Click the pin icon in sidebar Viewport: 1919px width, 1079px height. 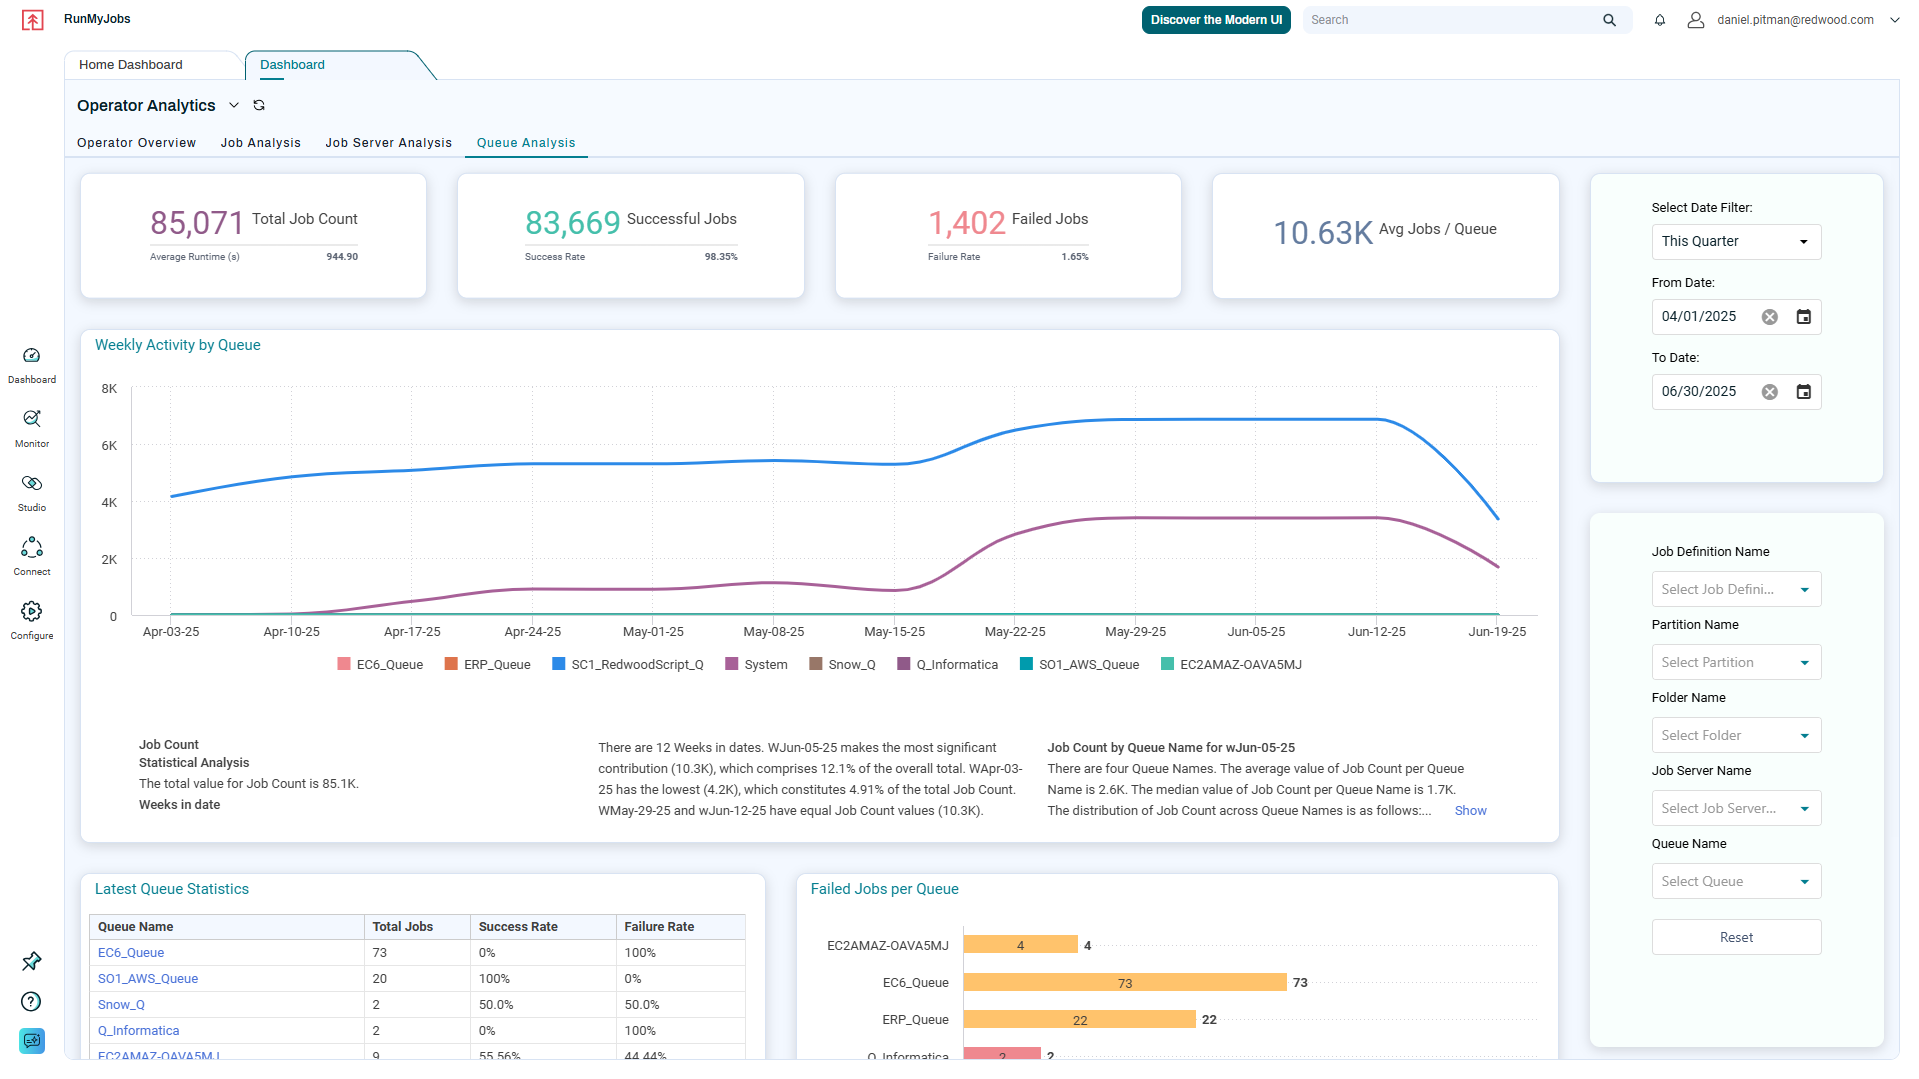[x=31, y=961]
